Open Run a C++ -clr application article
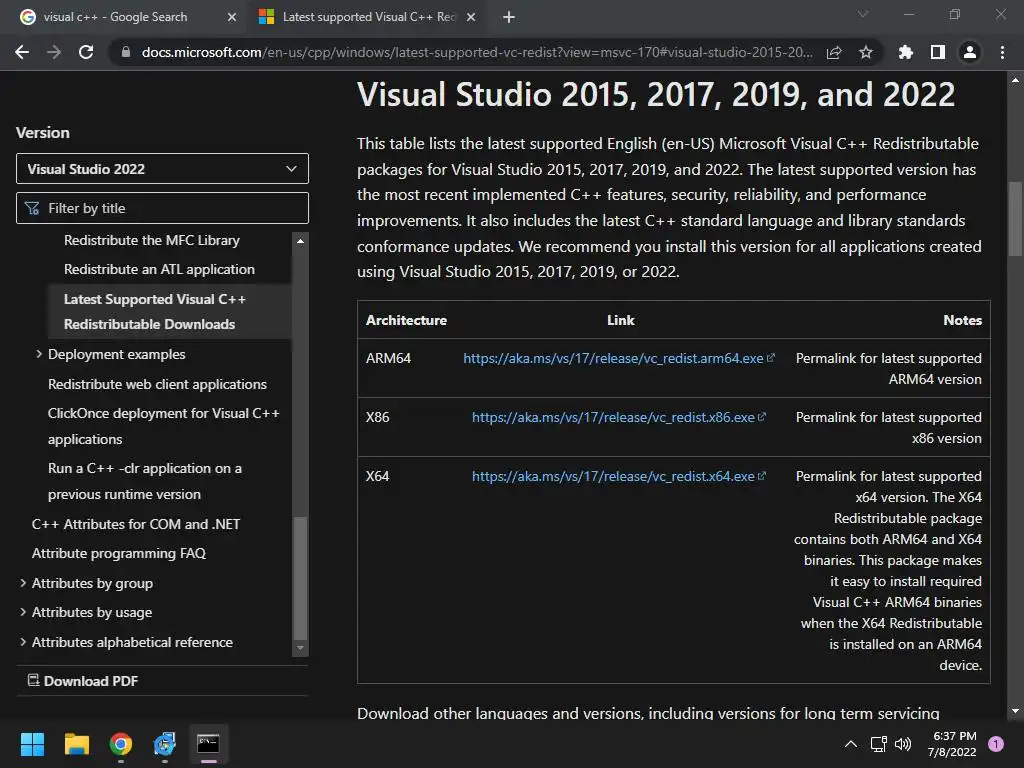 pyautogui.click(x=144, y=481)
